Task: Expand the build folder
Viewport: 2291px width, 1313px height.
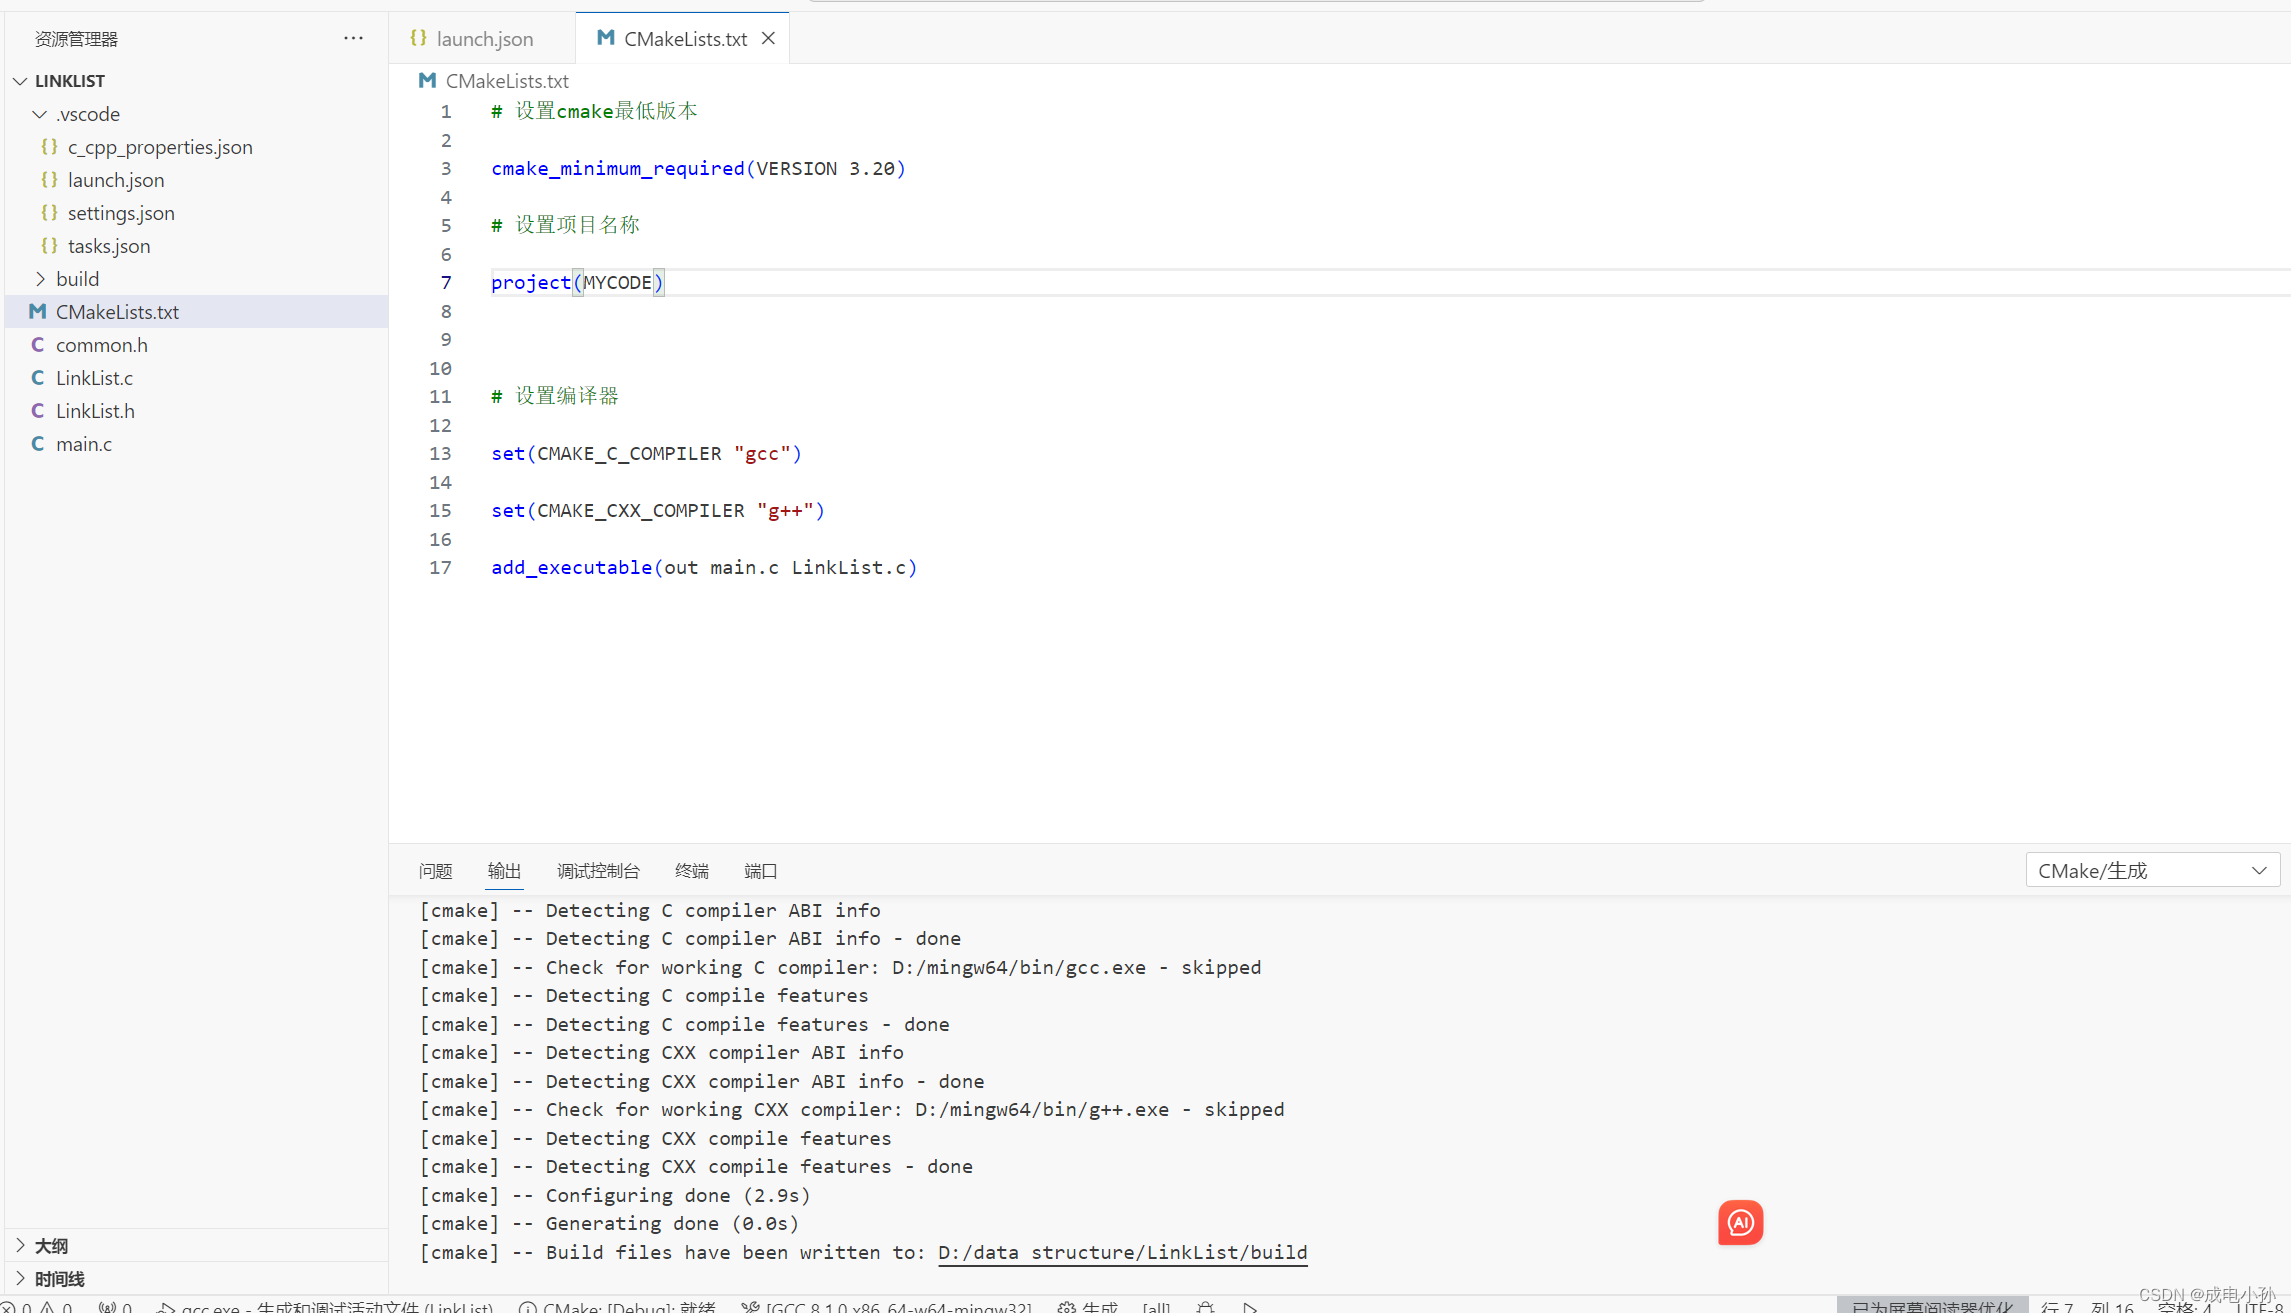Action: pos(77,278)
